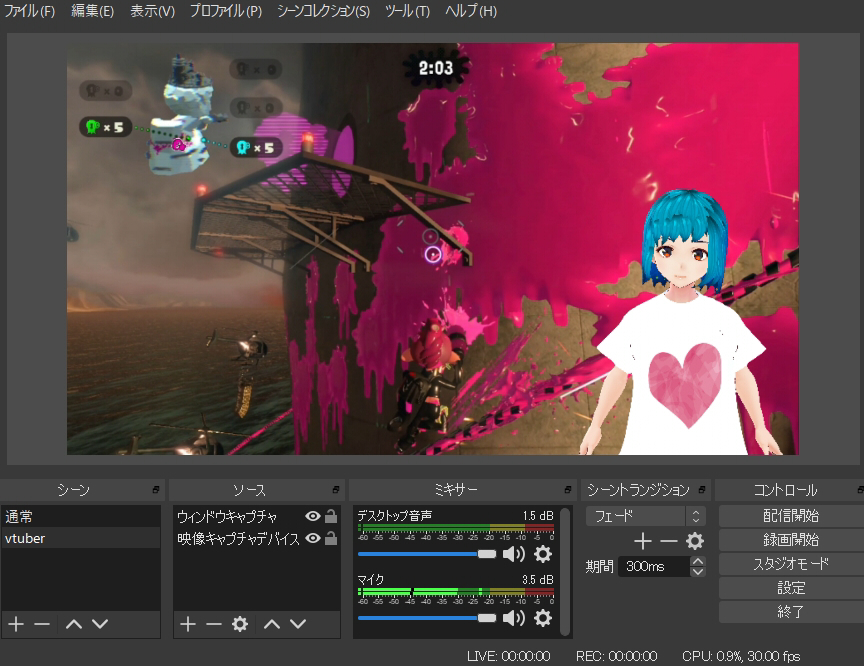Add a new scene with plus icon
Screen dimensions: 864x666
click(x=16, y=624)
